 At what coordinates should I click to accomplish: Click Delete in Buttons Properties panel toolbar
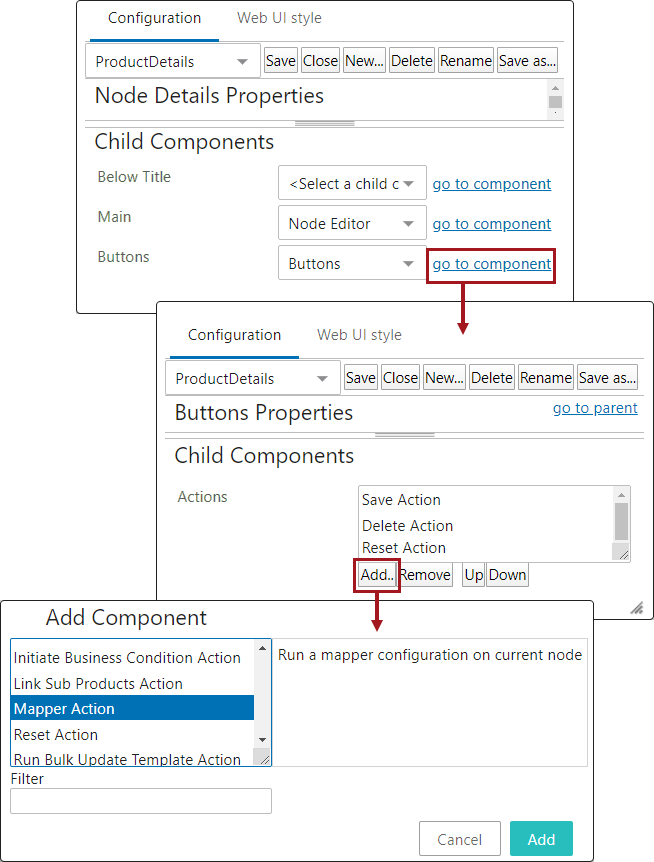pyautogui.click(x=492, y=378)
